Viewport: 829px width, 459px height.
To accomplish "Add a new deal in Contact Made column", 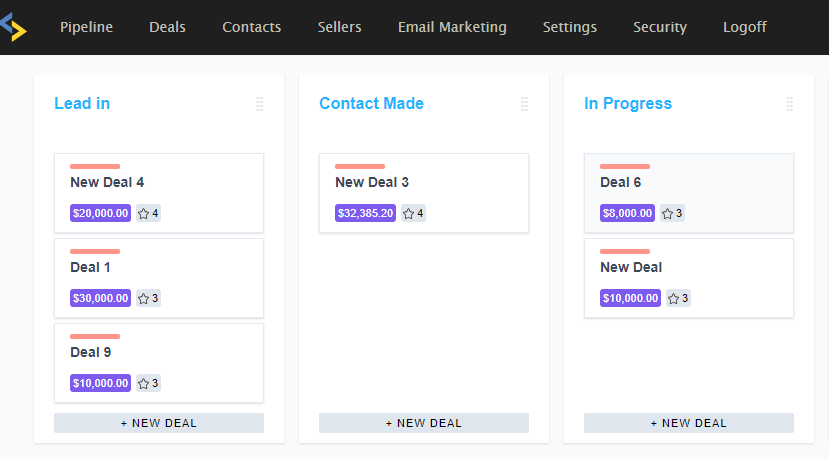I will (424, 423).
